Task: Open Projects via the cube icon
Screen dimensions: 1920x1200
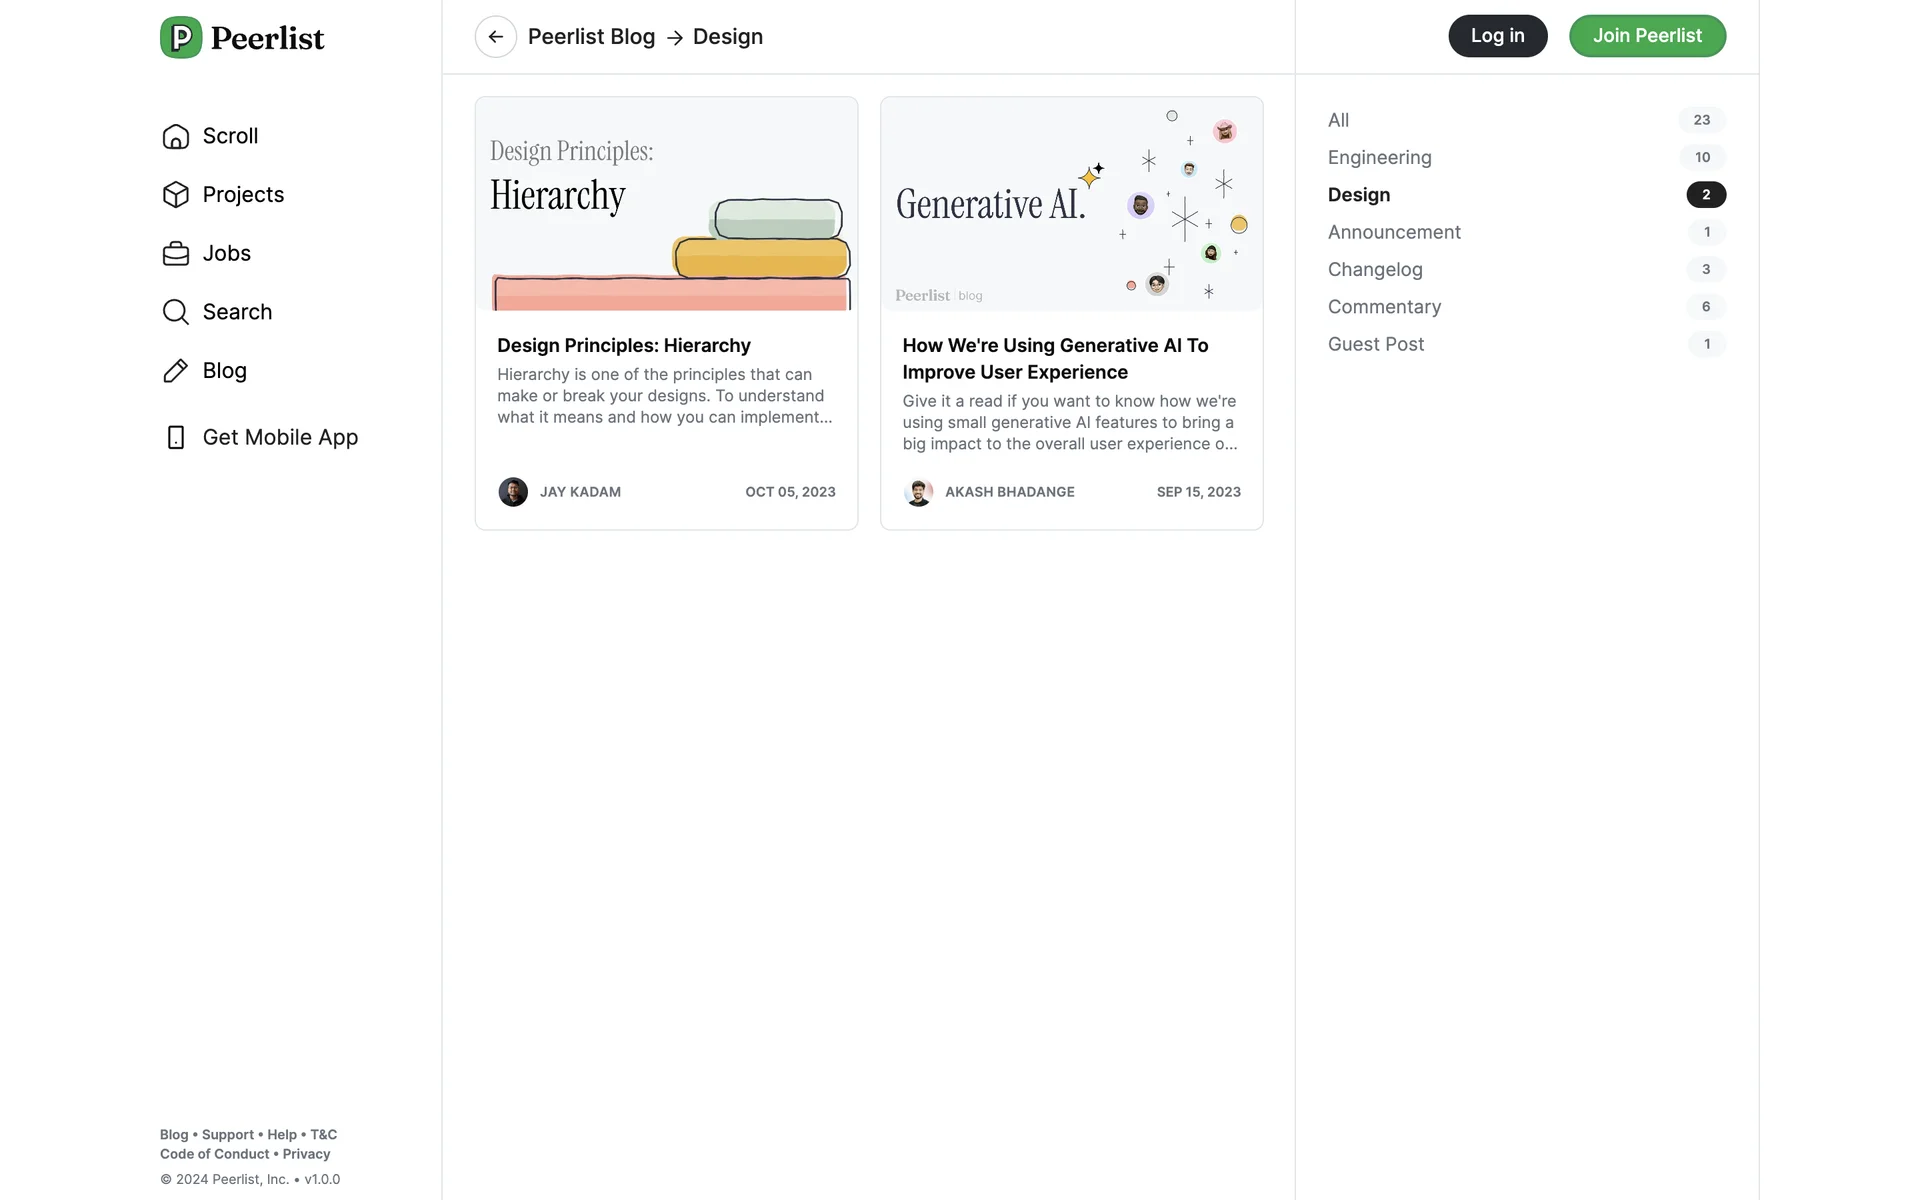Action: tap(176, 194)
